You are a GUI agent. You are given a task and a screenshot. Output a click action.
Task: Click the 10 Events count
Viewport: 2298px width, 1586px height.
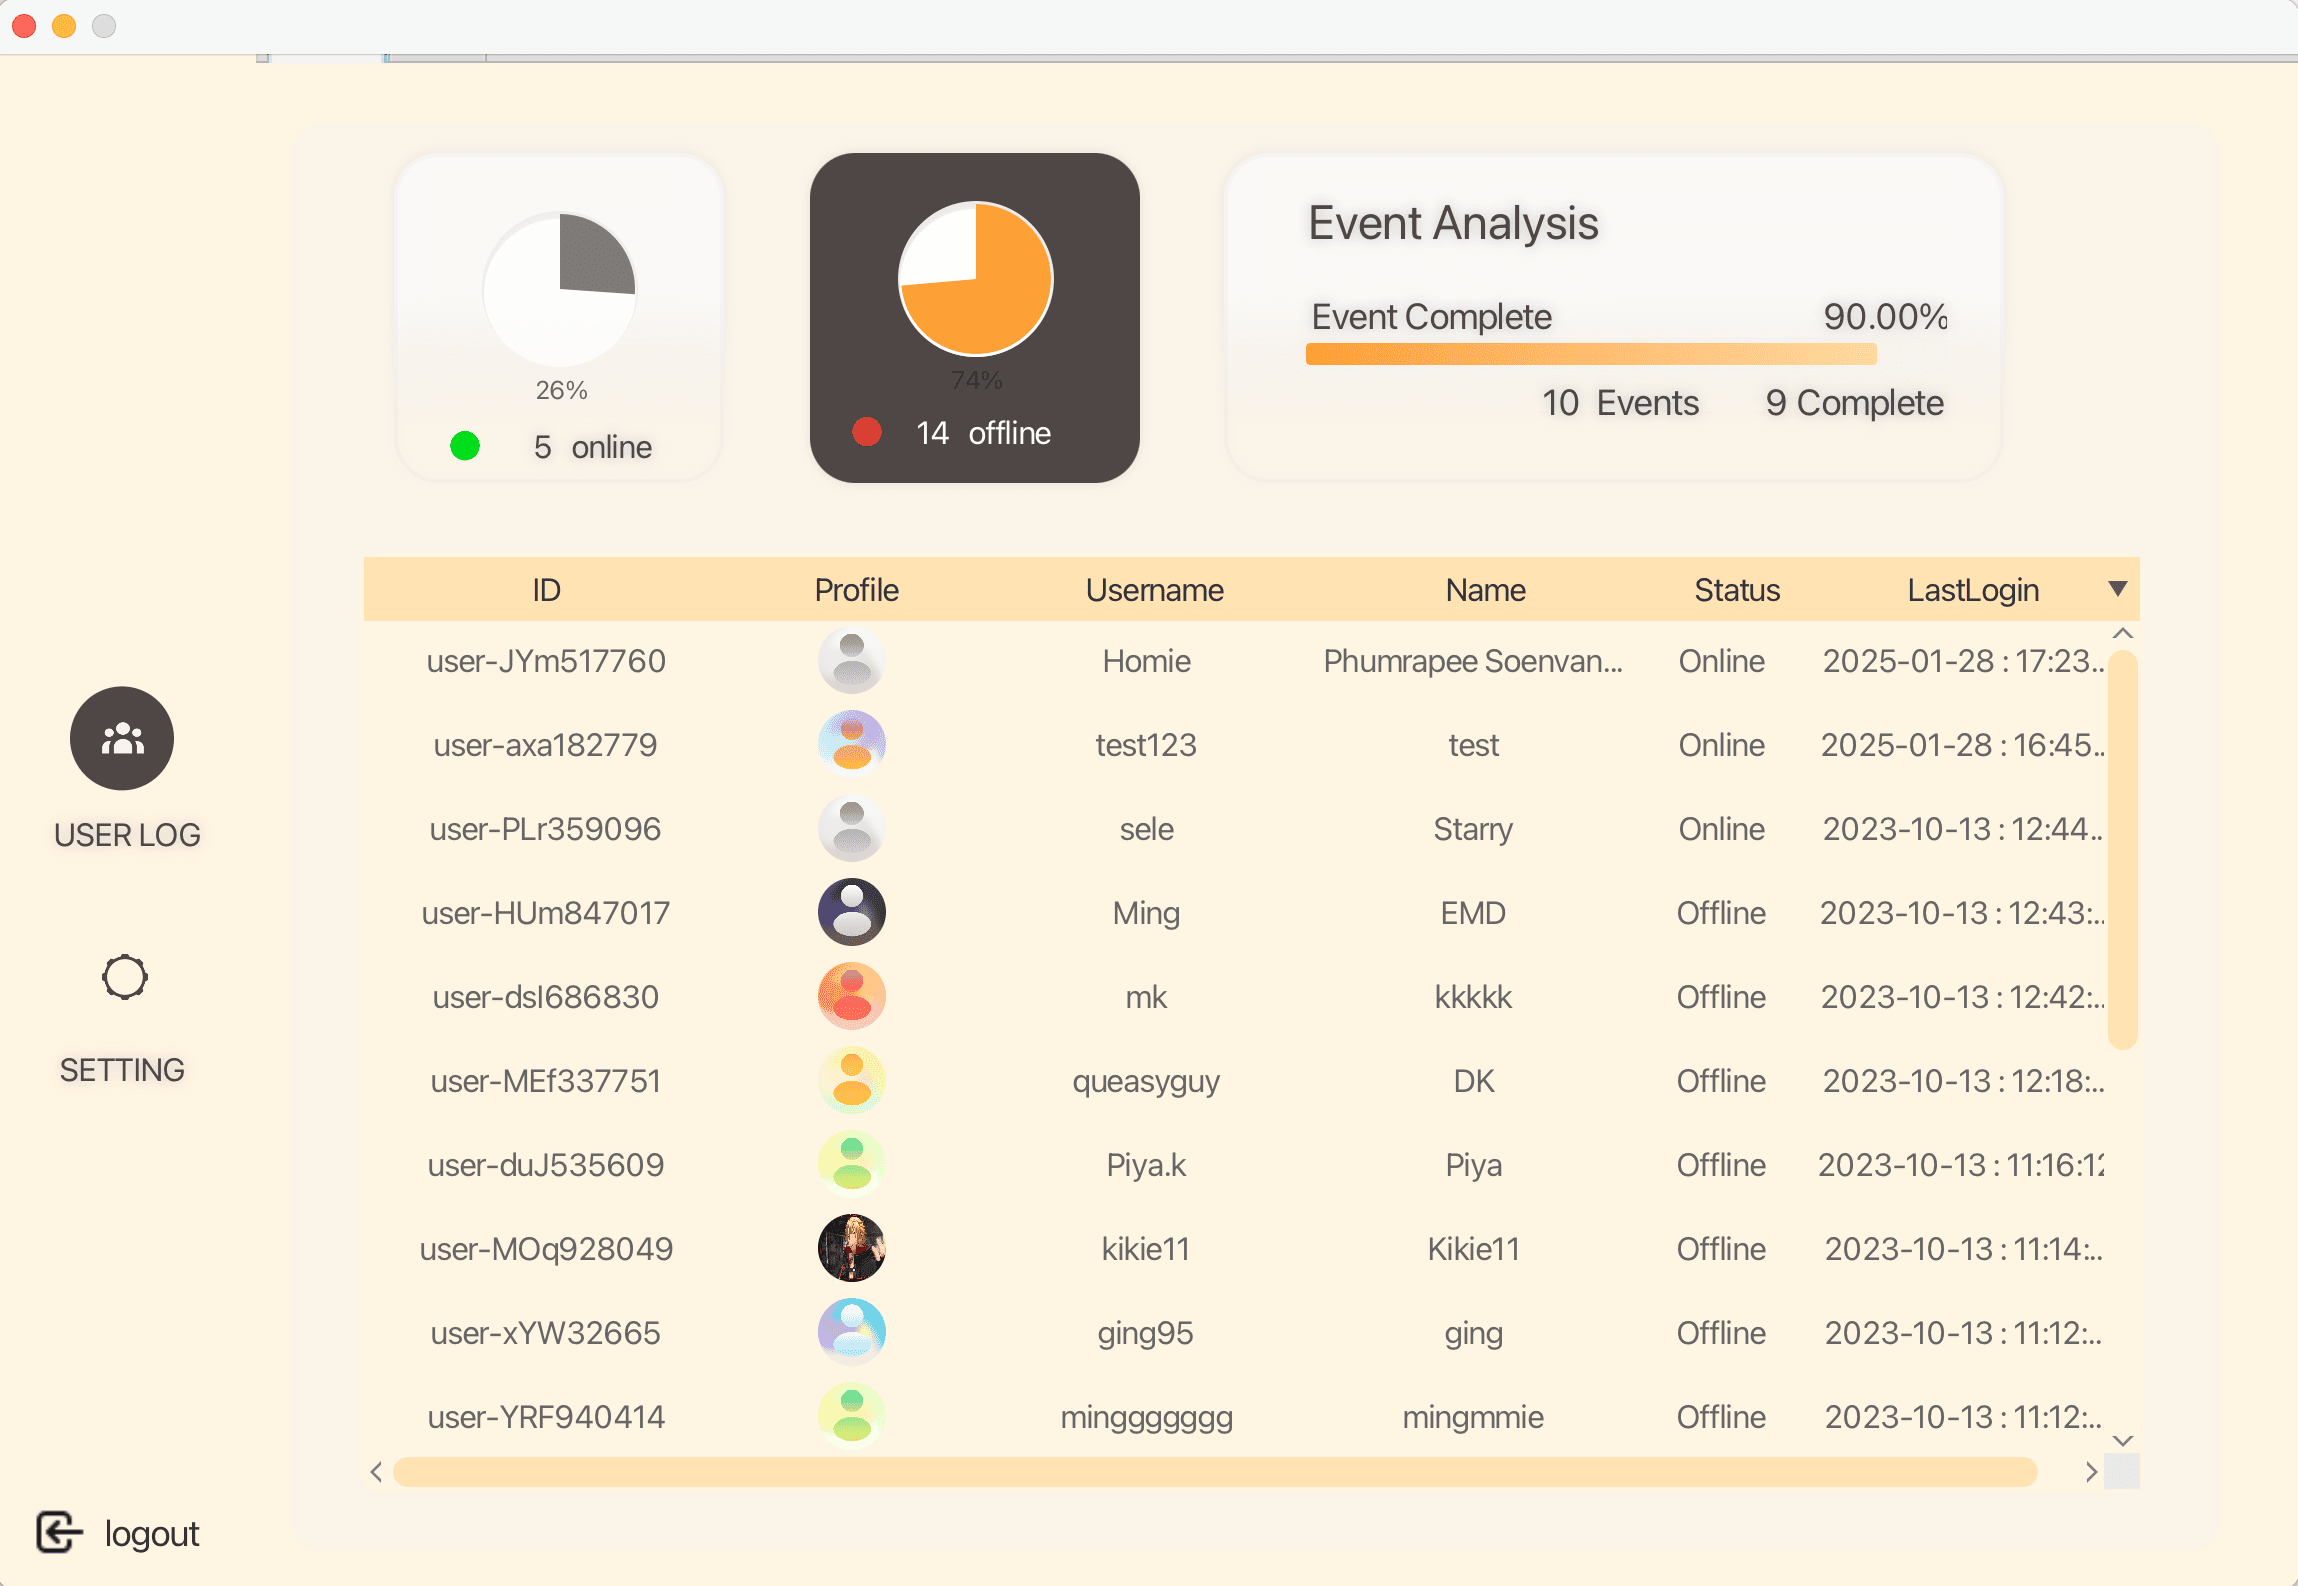click(x=1620, y=403)
